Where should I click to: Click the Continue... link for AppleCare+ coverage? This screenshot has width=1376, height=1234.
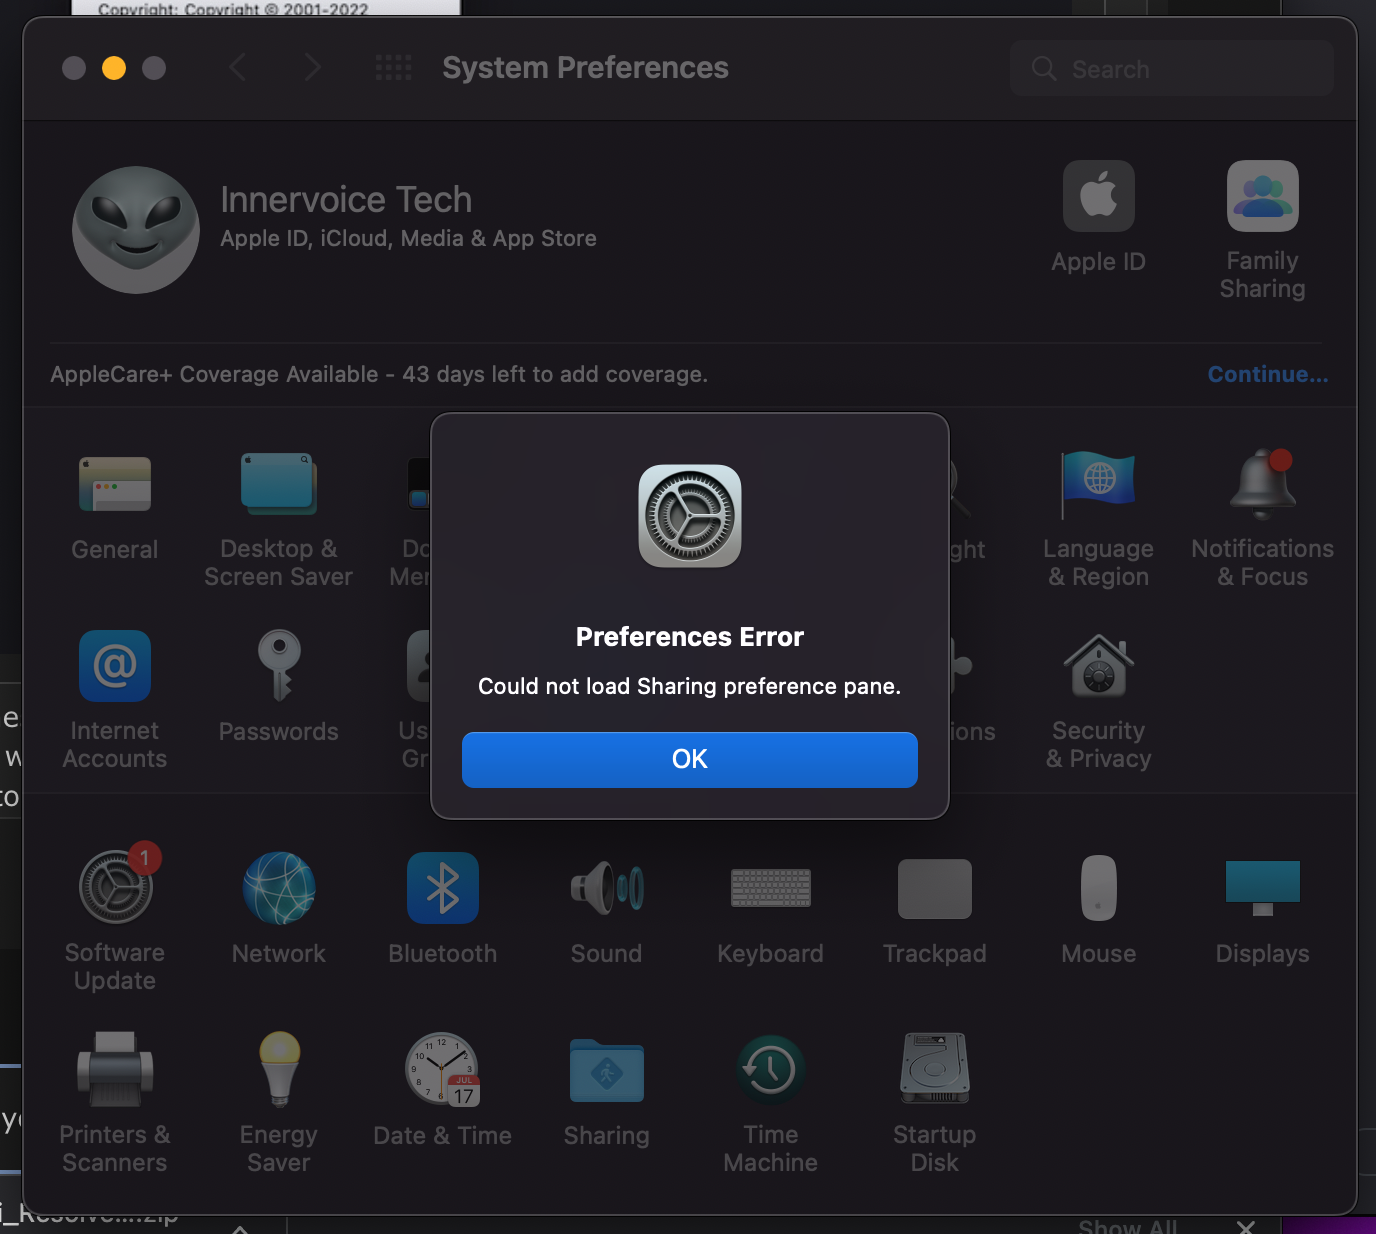(1268, 374)
